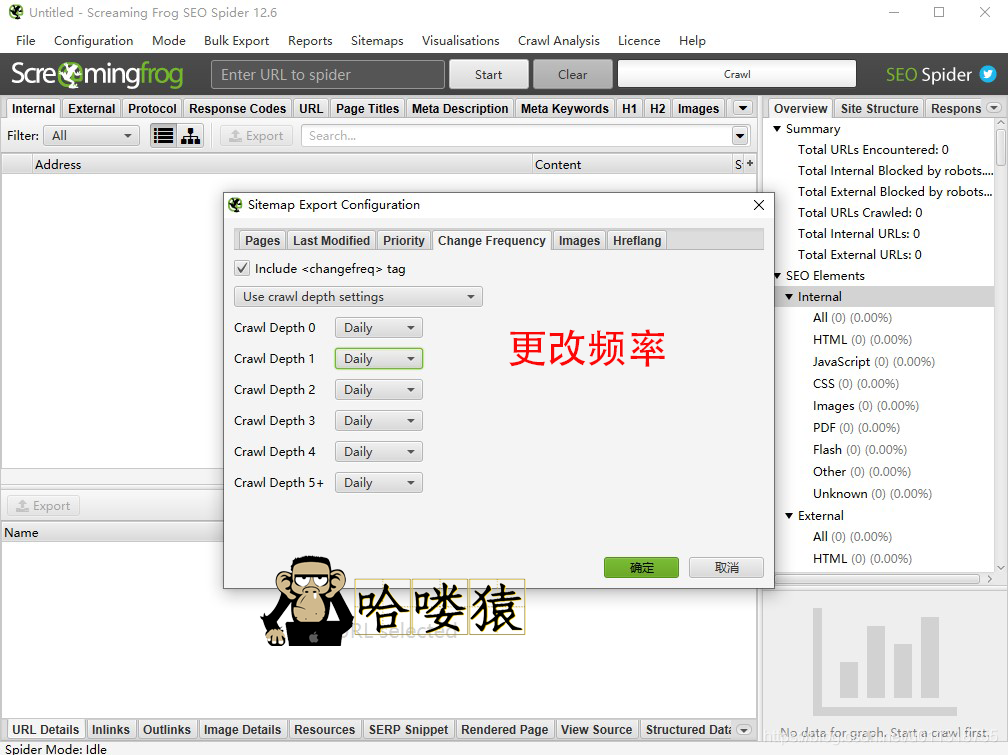
Task: Open the Inlinks bottom tab
Action: [x=111, y=729]
